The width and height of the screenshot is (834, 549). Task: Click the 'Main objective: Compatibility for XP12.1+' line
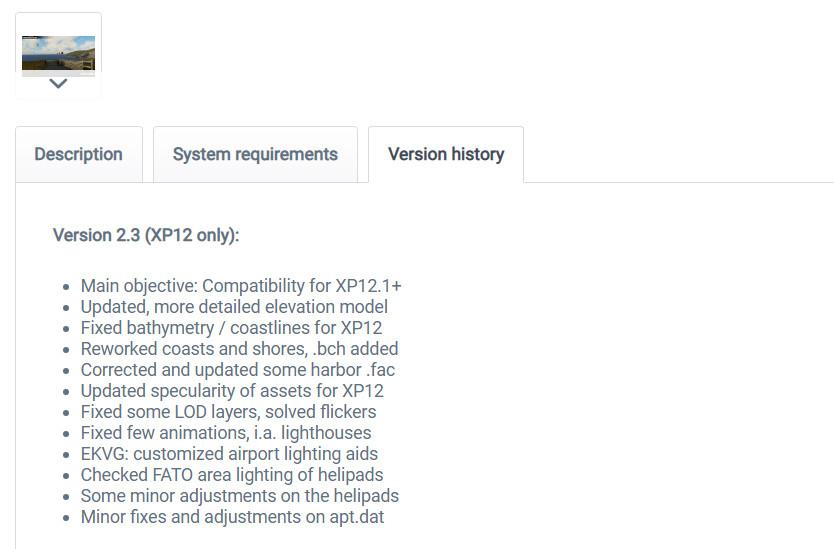click(x=241, y=286)
